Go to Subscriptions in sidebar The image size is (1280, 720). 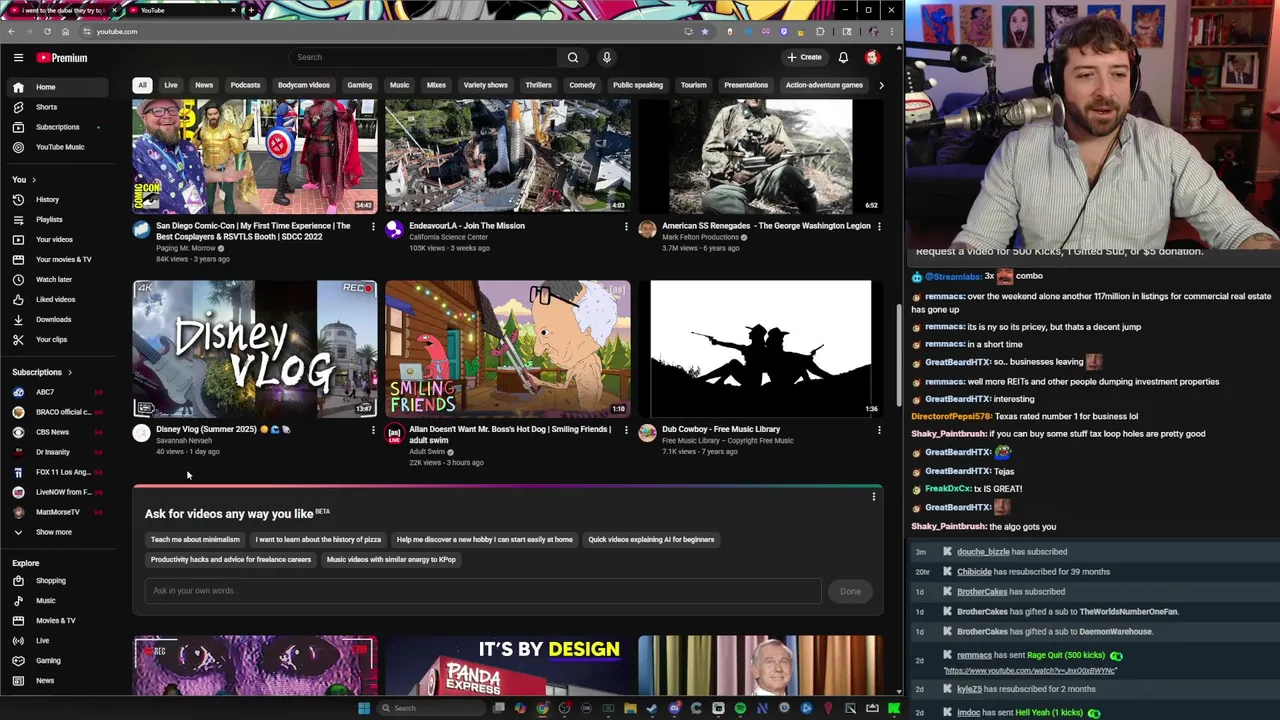57,127
